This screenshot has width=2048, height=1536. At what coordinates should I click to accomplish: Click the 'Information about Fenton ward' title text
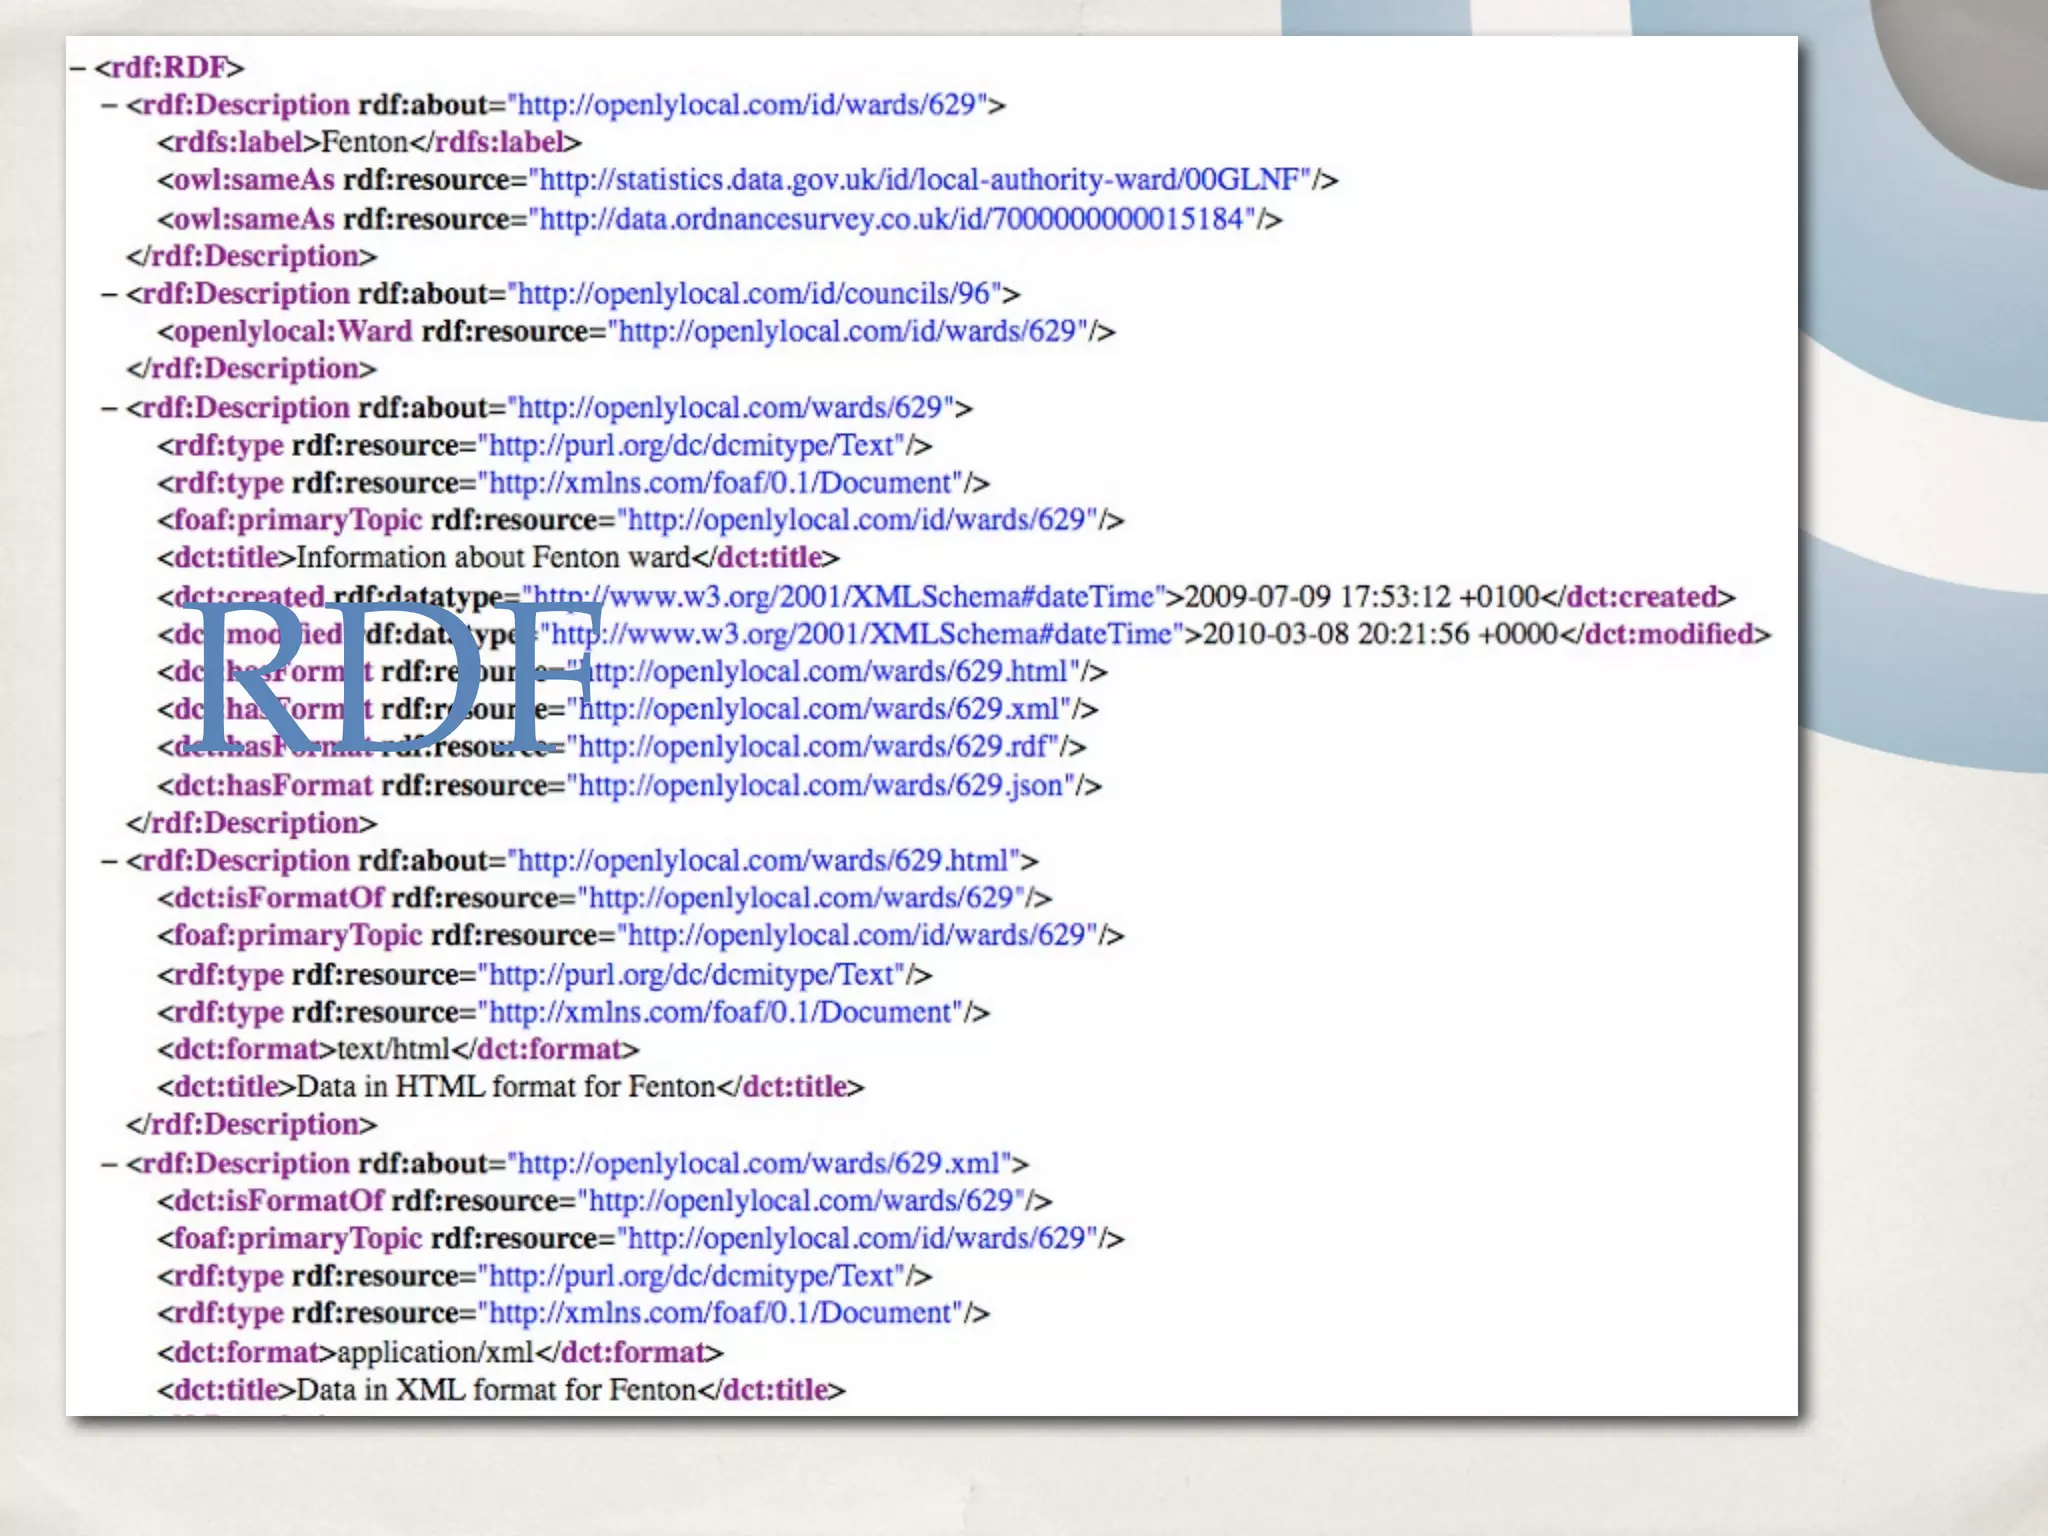(493, 558)
